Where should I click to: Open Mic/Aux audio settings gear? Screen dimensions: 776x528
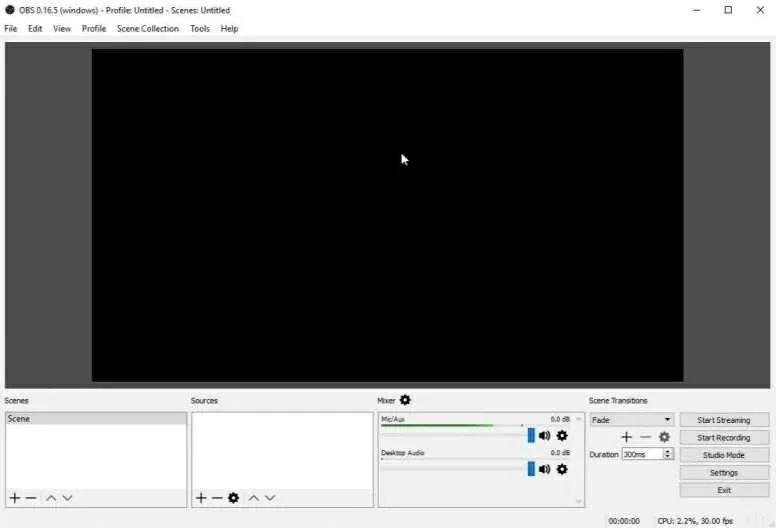(562, 436)
